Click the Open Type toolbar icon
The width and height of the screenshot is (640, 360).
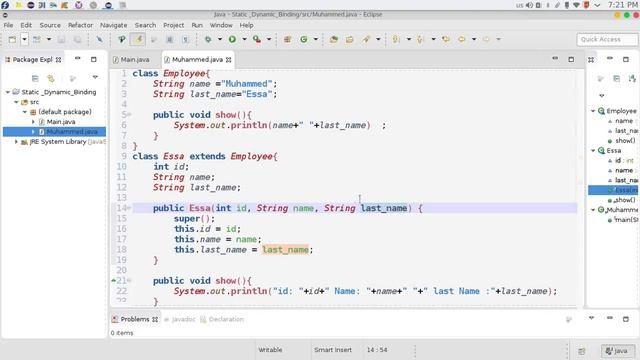334,39
